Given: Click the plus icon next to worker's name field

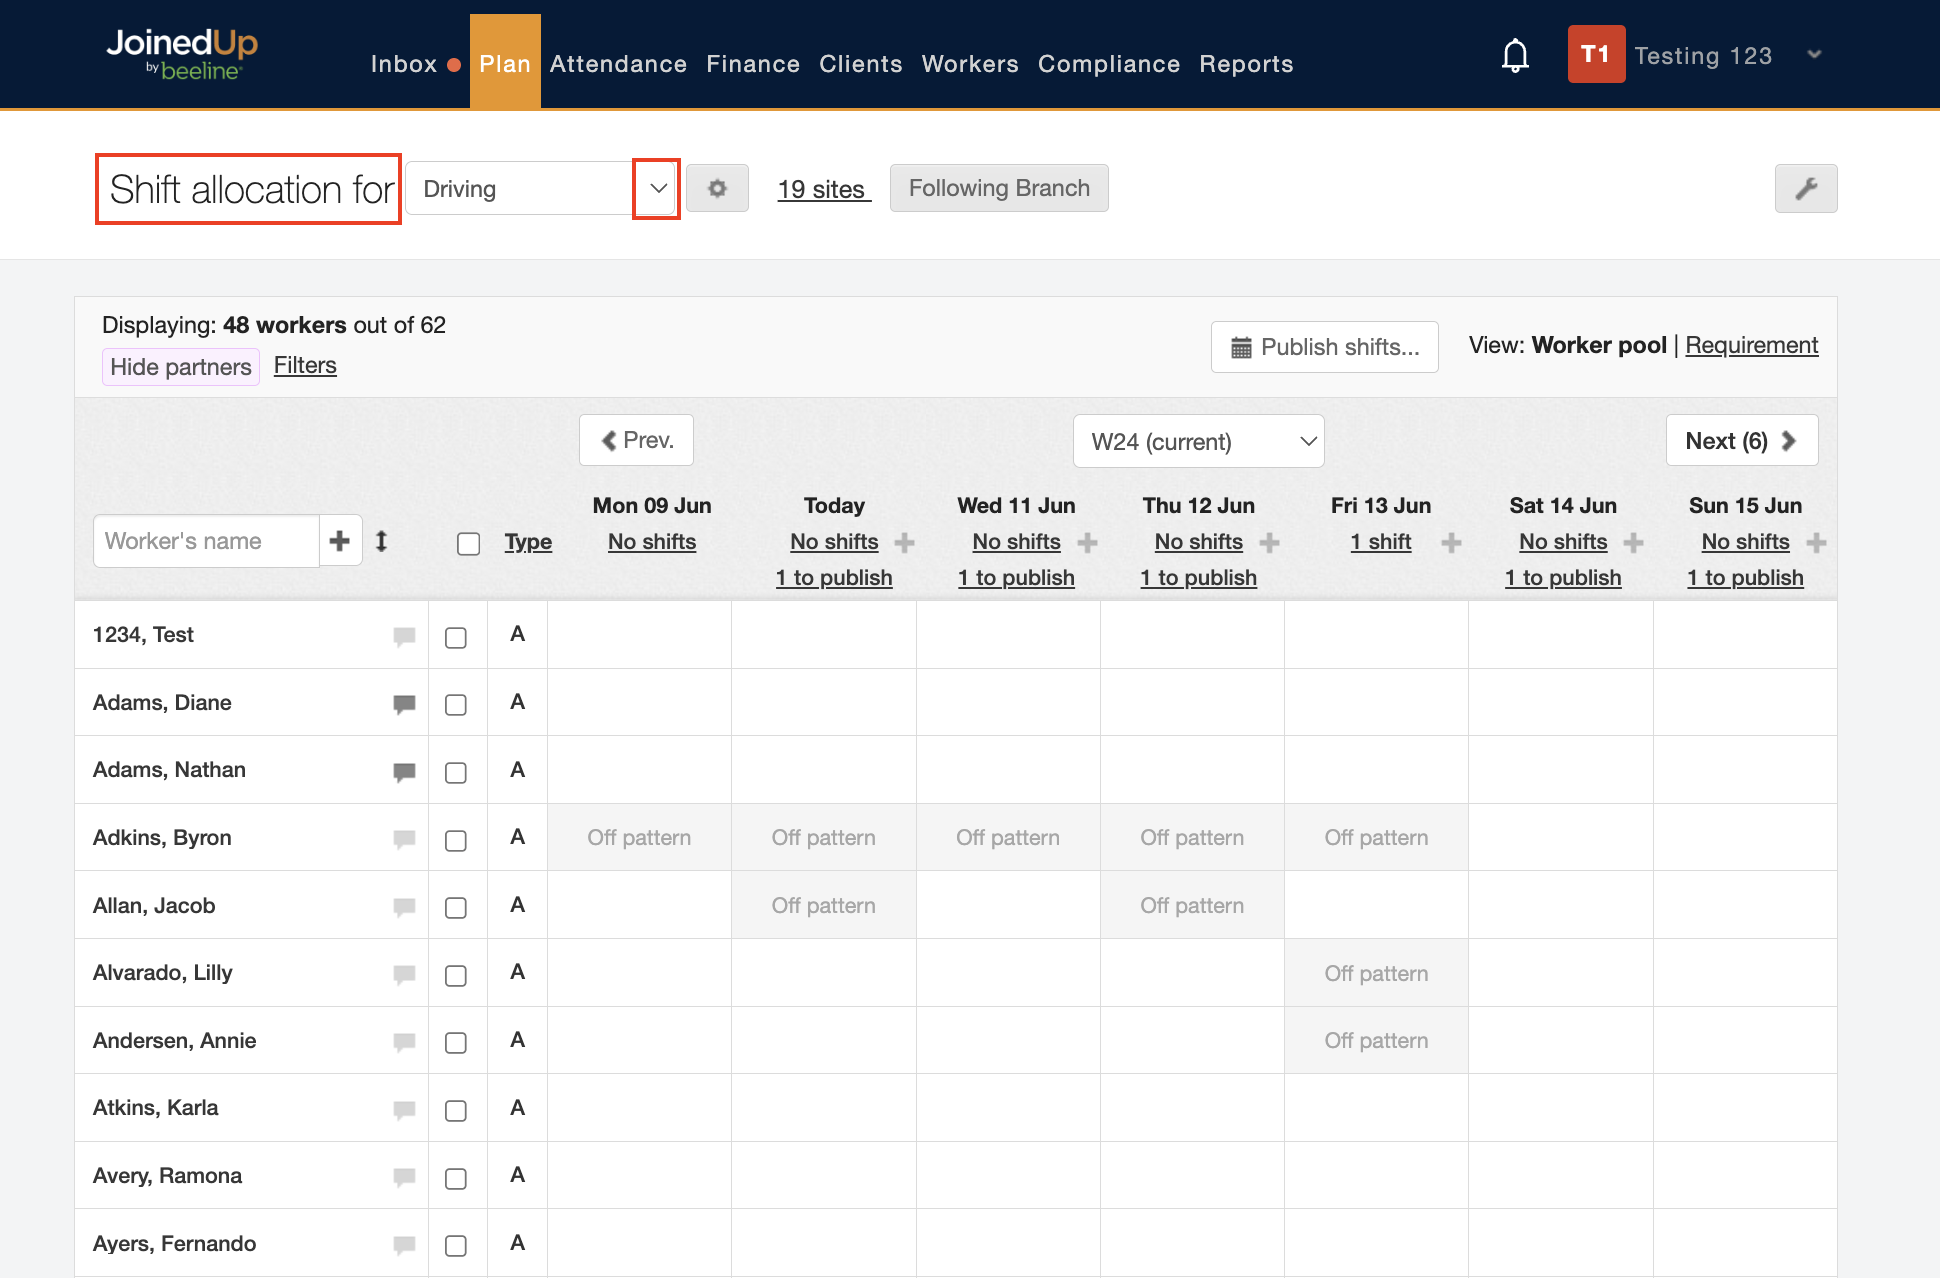Looking at the screenshot, I should click(x=340, y=541).
